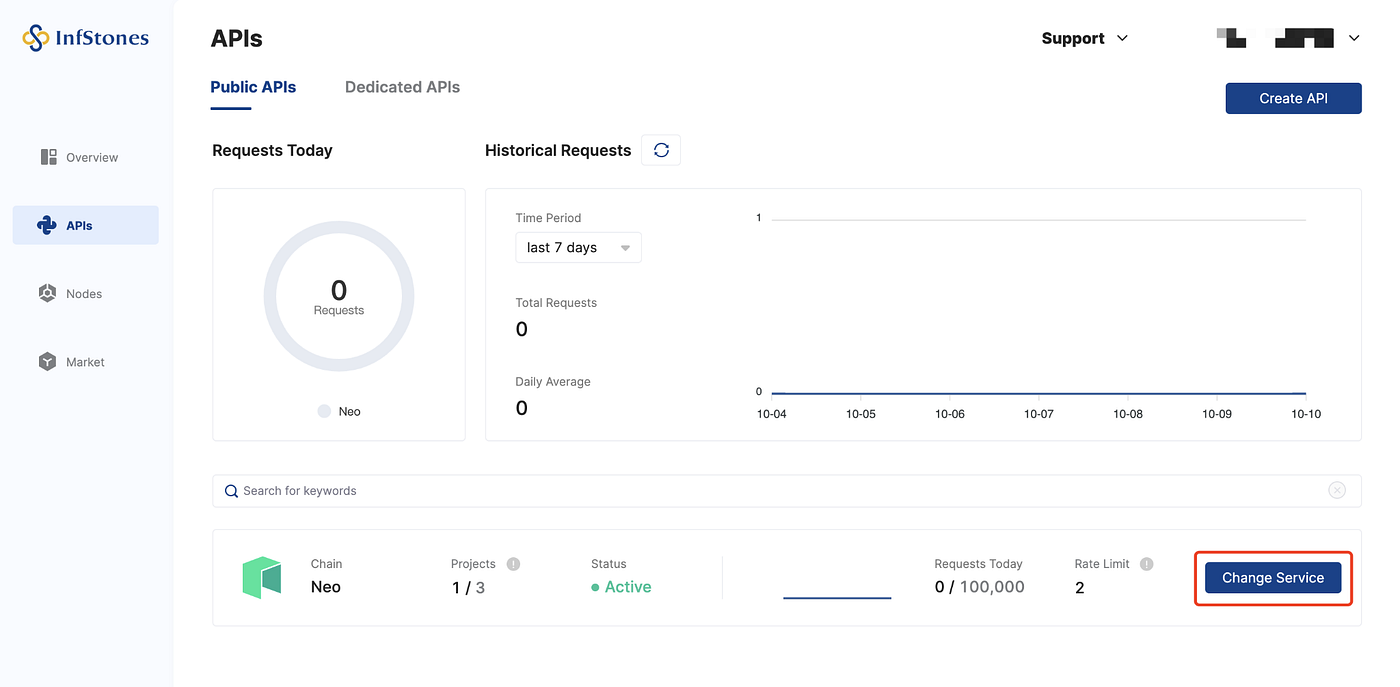The height and width of the screenshot is (687, 1400).
Task: Click the 10-07 axis label
Action: point(1039,414)
